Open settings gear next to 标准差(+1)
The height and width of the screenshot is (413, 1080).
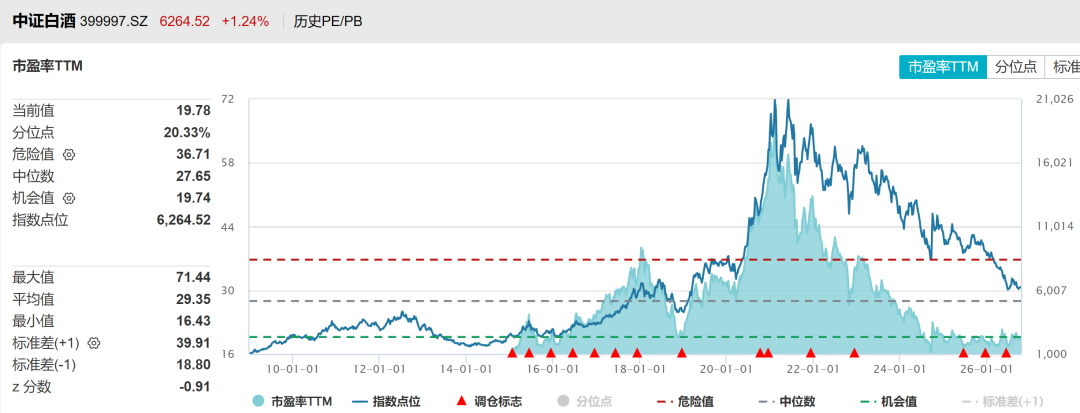pos(94,343)
